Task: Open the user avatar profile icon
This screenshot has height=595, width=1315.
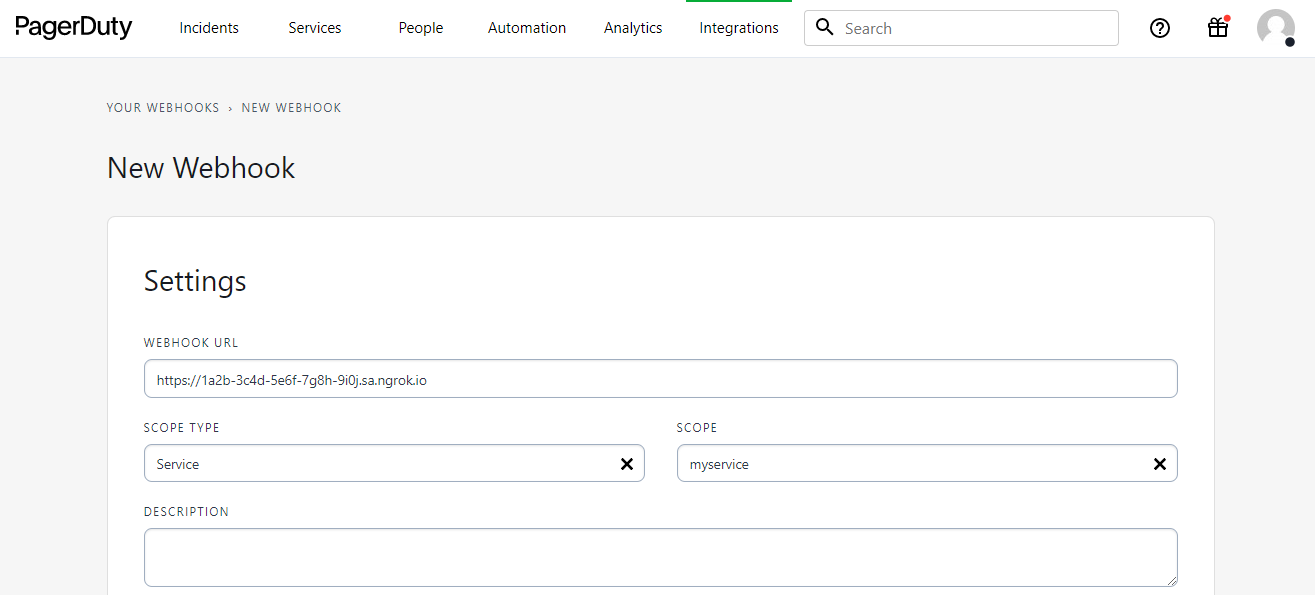Action: (1275, 28)
